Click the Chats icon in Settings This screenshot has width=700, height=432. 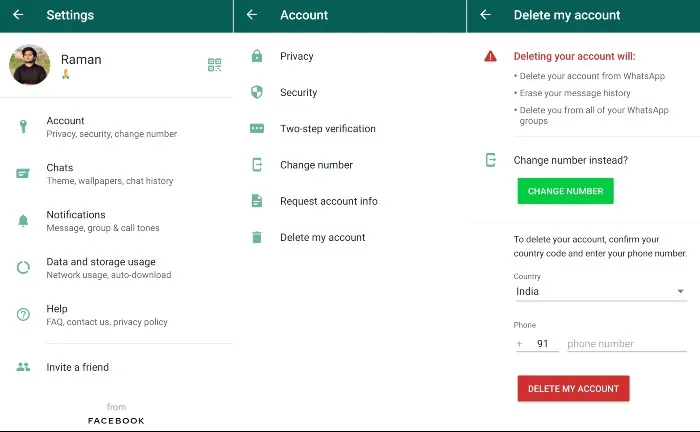click(x=23, y=173)
